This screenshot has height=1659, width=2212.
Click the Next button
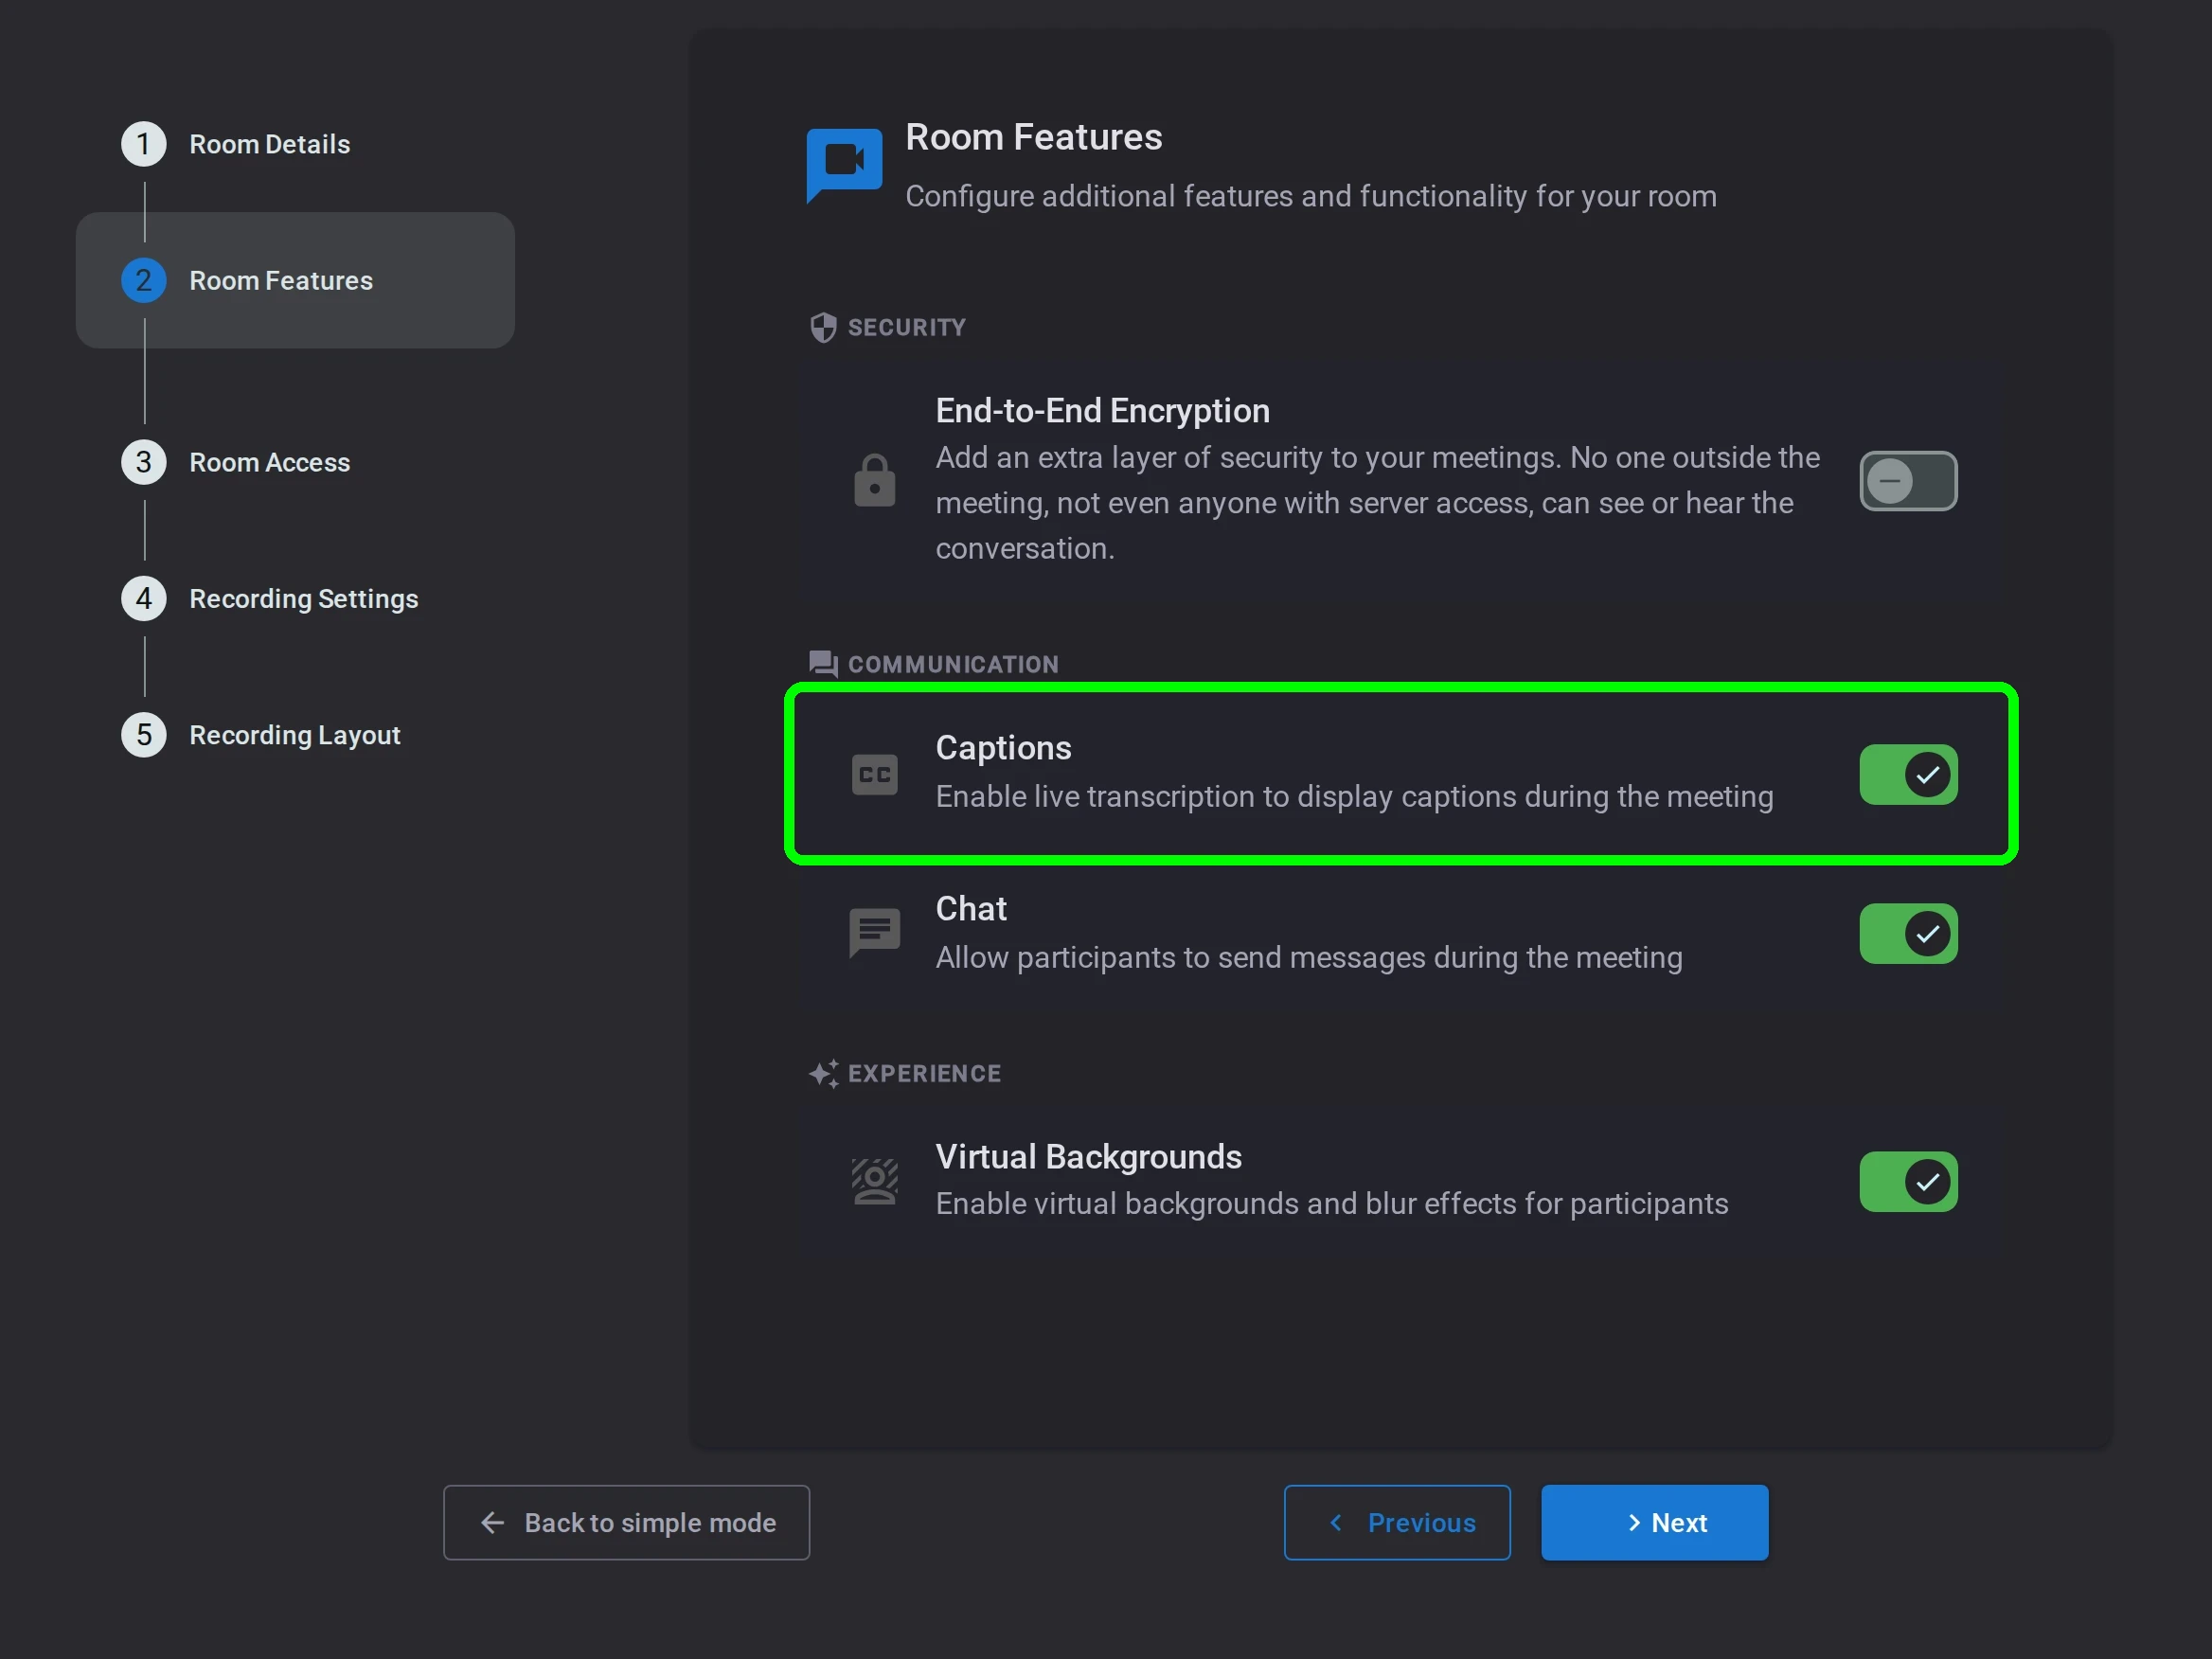pyautogui.click(x=1655, y=1522)
